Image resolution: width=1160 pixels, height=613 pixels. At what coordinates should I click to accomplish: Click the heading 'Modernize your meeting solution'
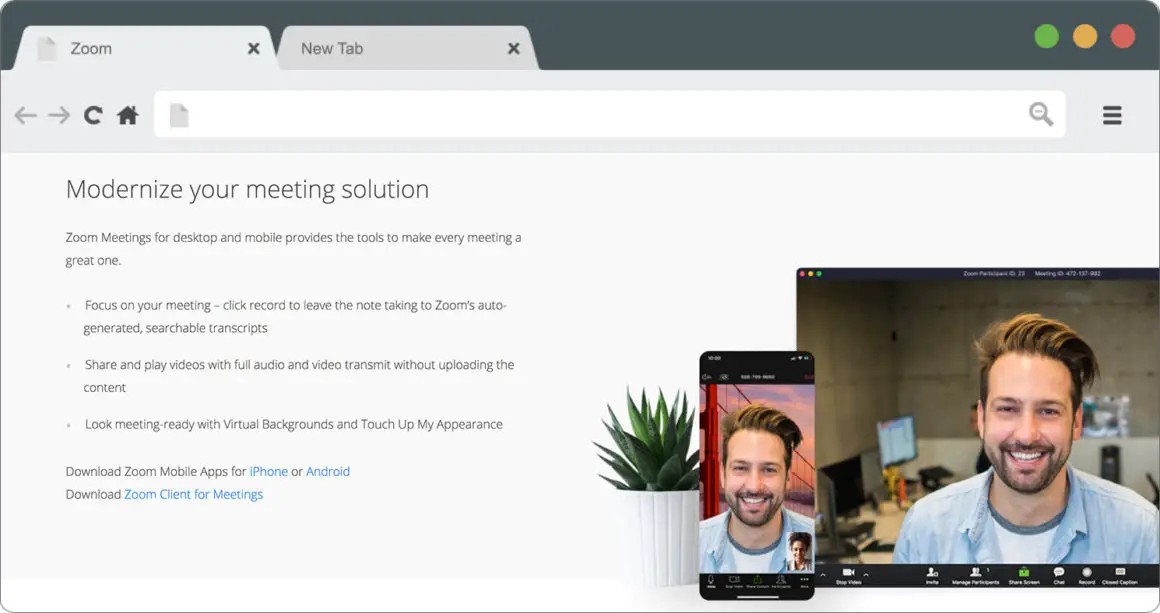[x=247, y=189]
